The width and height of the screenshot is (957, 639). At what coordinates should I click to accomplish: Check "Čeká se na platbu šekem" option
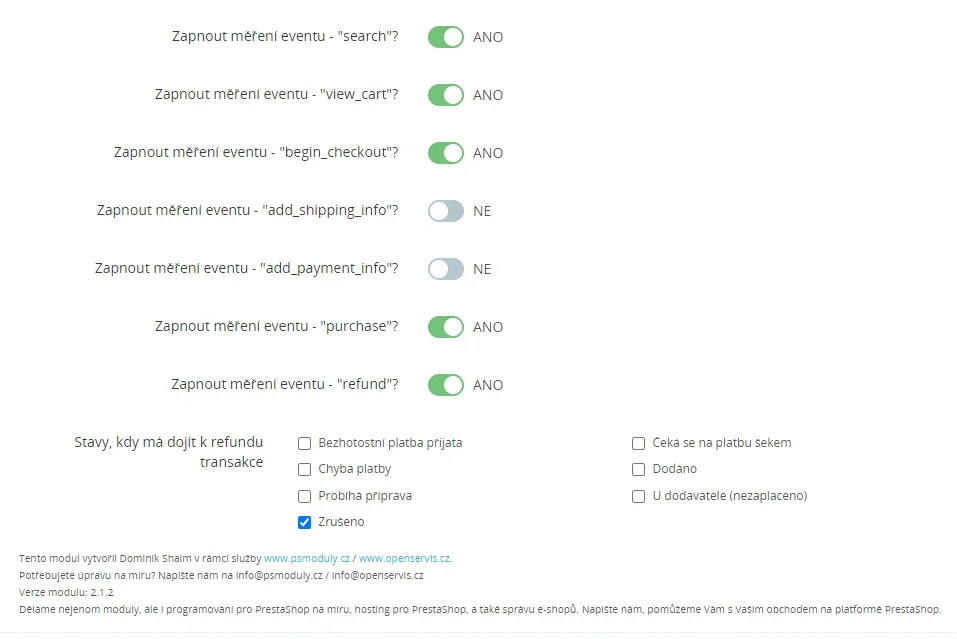tap(638, 443)
